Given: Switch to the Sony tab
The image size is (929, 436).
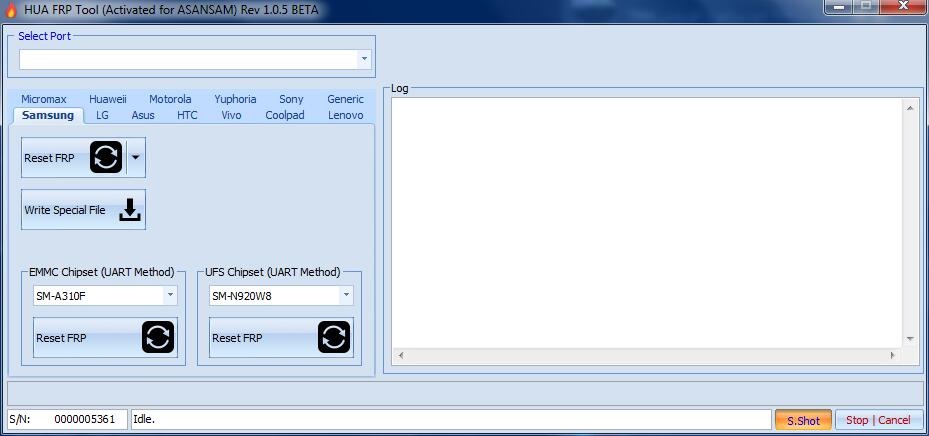Looking at the screenshot, I should (291, 99).
